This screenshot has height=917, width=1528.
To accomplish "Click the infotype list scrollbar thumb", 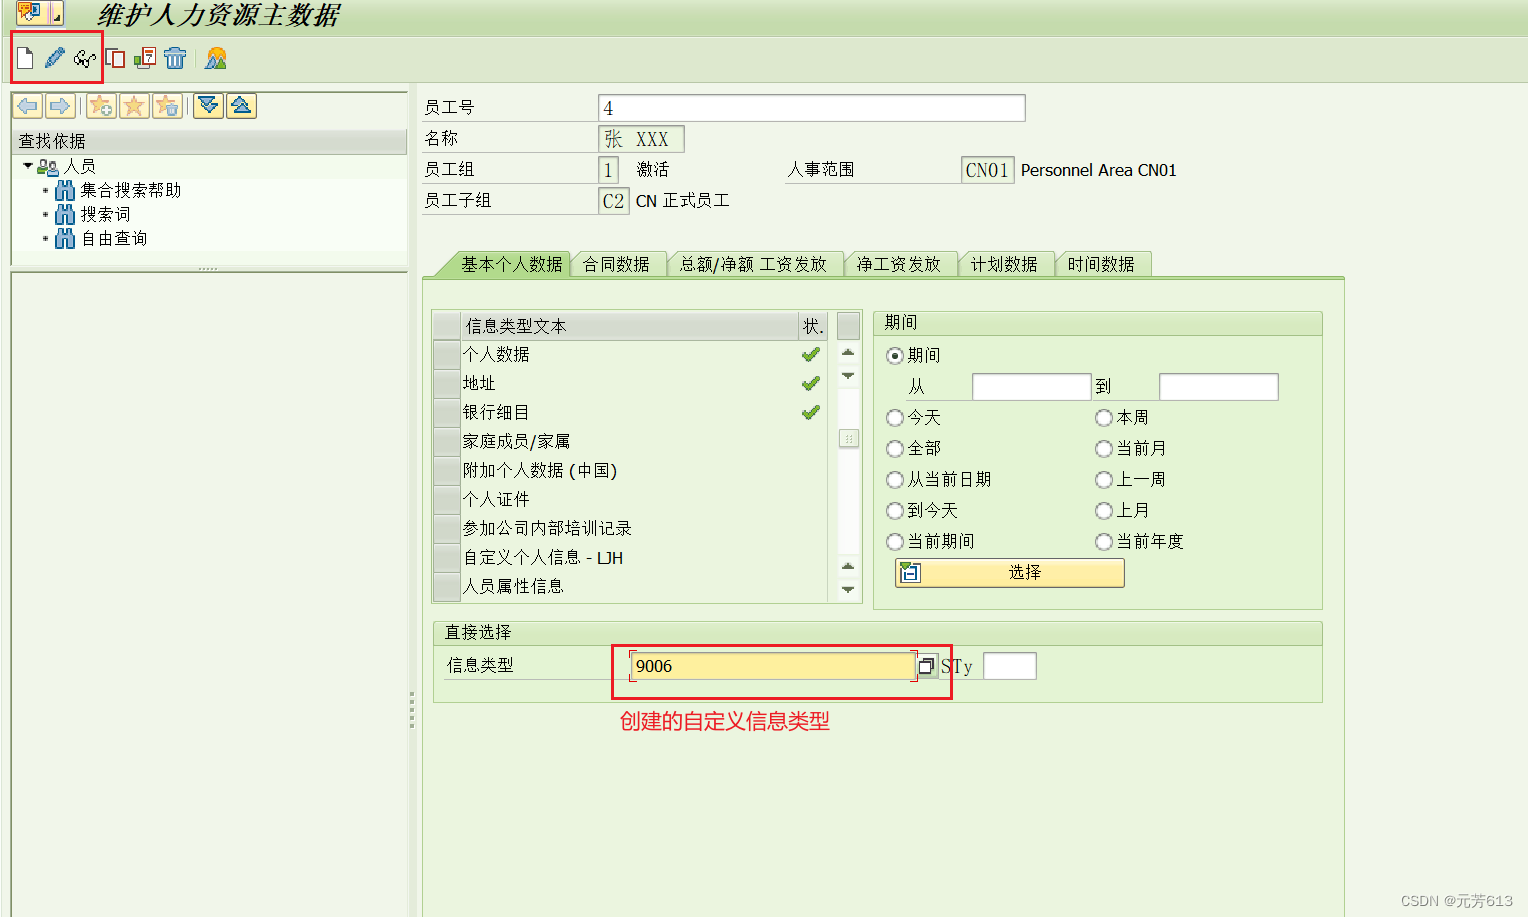I will 848,438.
